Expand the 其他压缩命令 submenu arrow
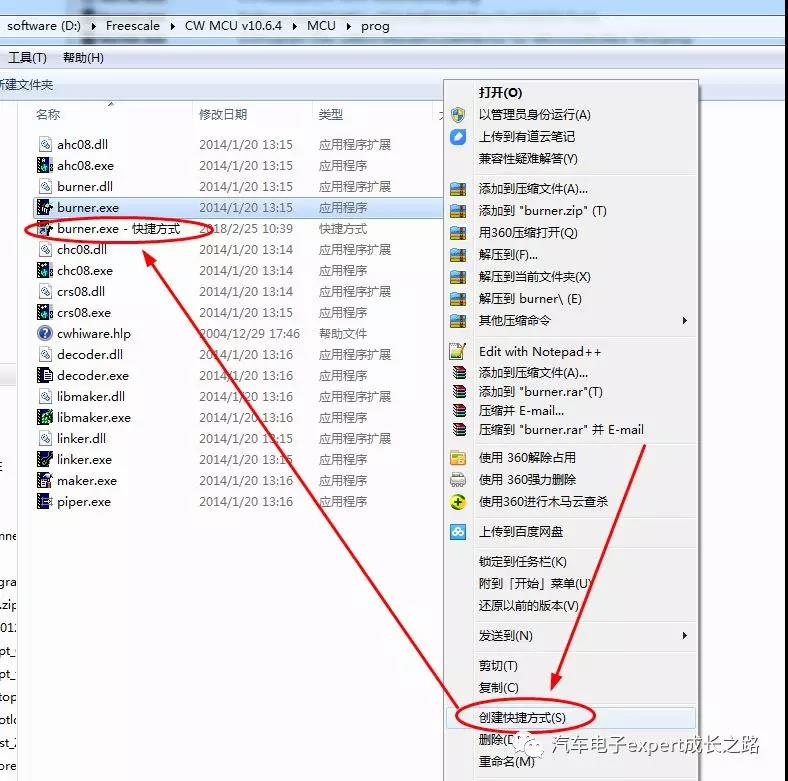 [685, 321]
